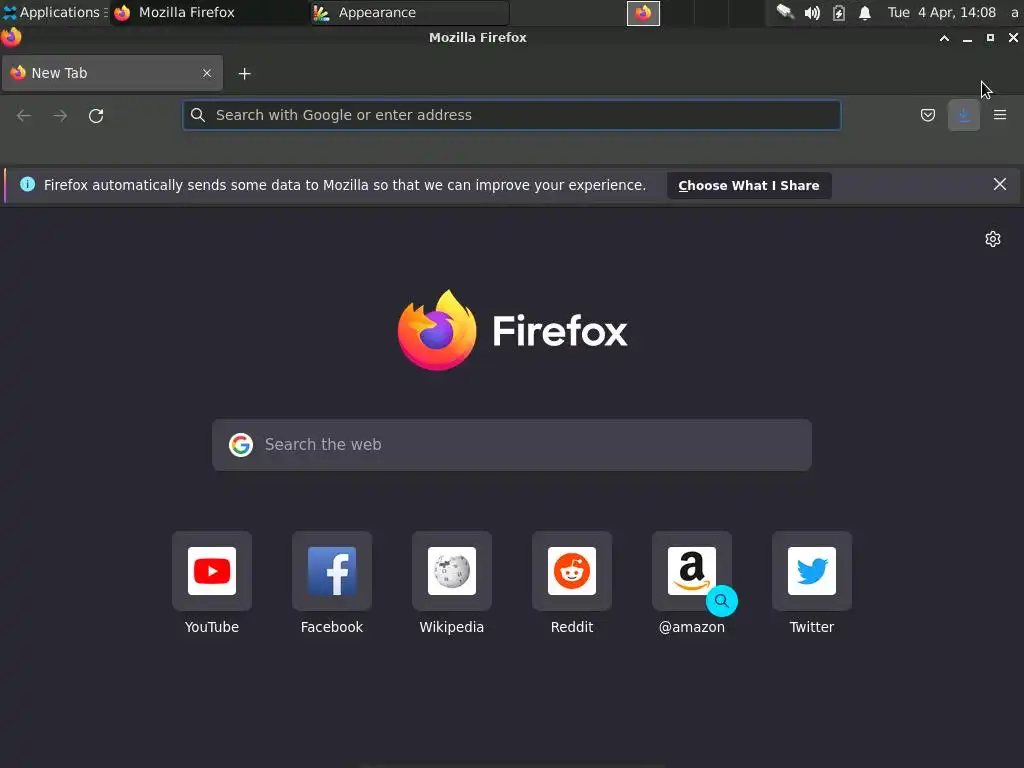1024x768 pixels.
Task: Switch to Mozilla Firefox taskbar entry
Action: pos(209,12)
